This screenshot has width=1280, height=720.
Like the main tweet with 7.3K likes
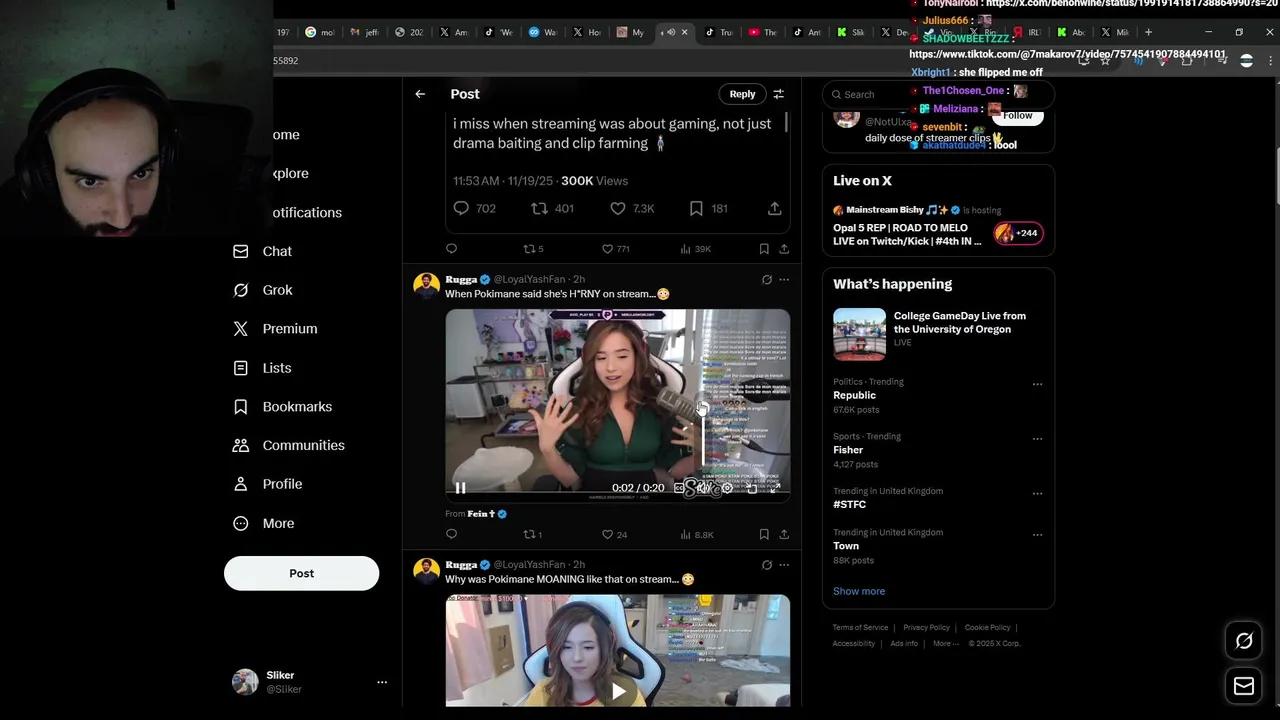[632, 208]
